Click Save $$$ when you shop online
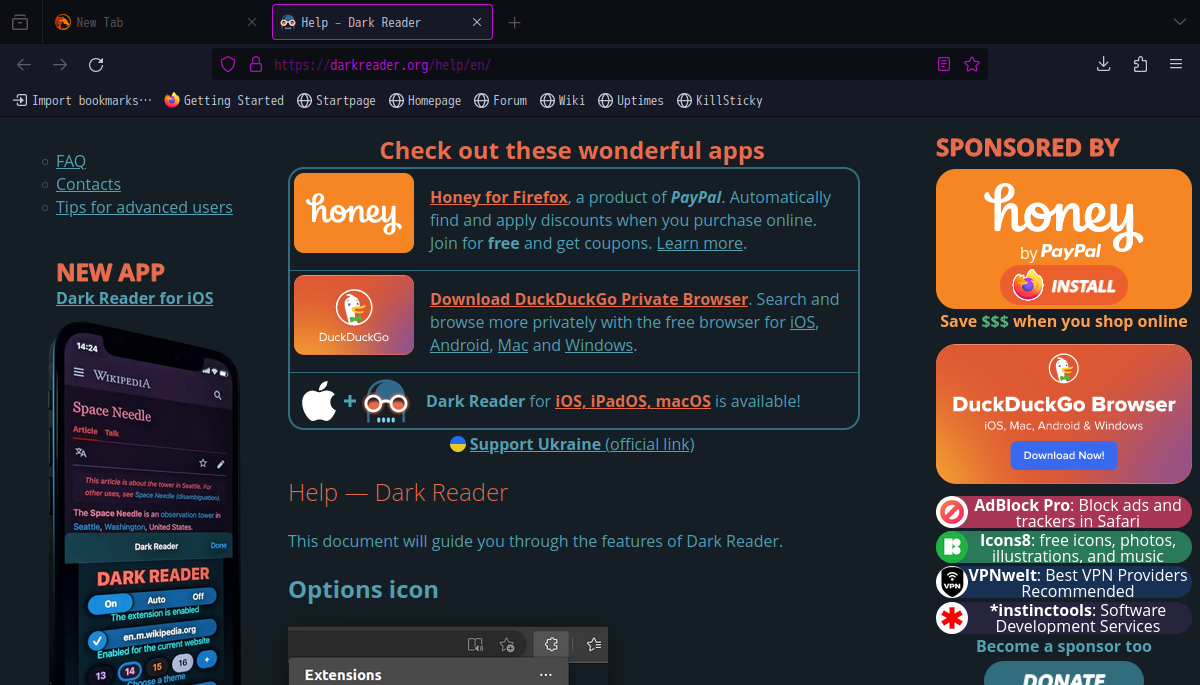Image resolution: width=1200 pixels, height=685 pixels. tap(1064, 321)
